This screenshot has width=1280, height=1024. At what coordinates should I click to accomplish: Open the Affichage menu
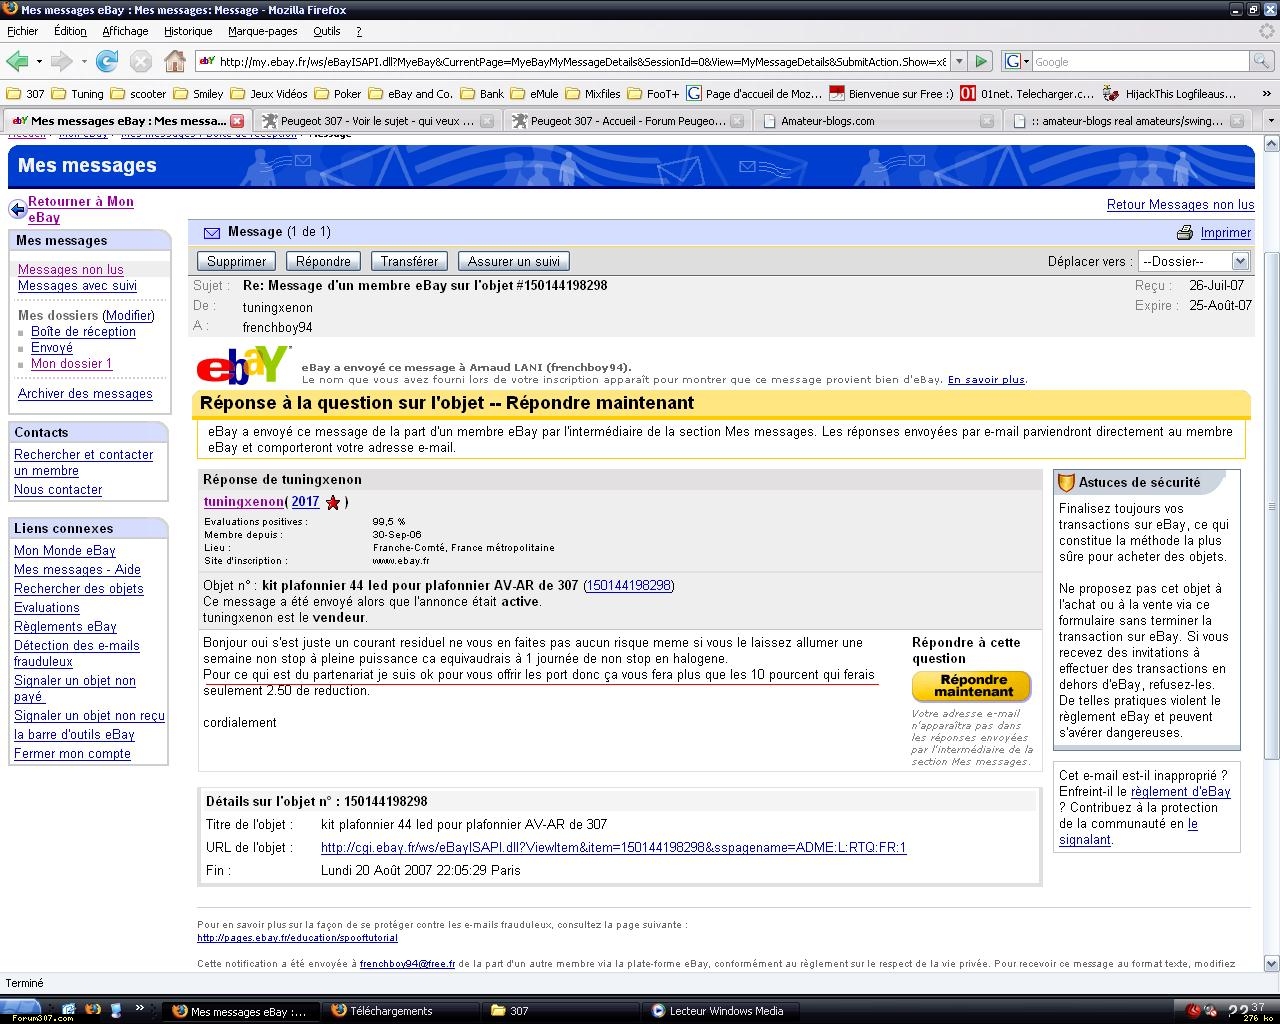pos(125,31)
